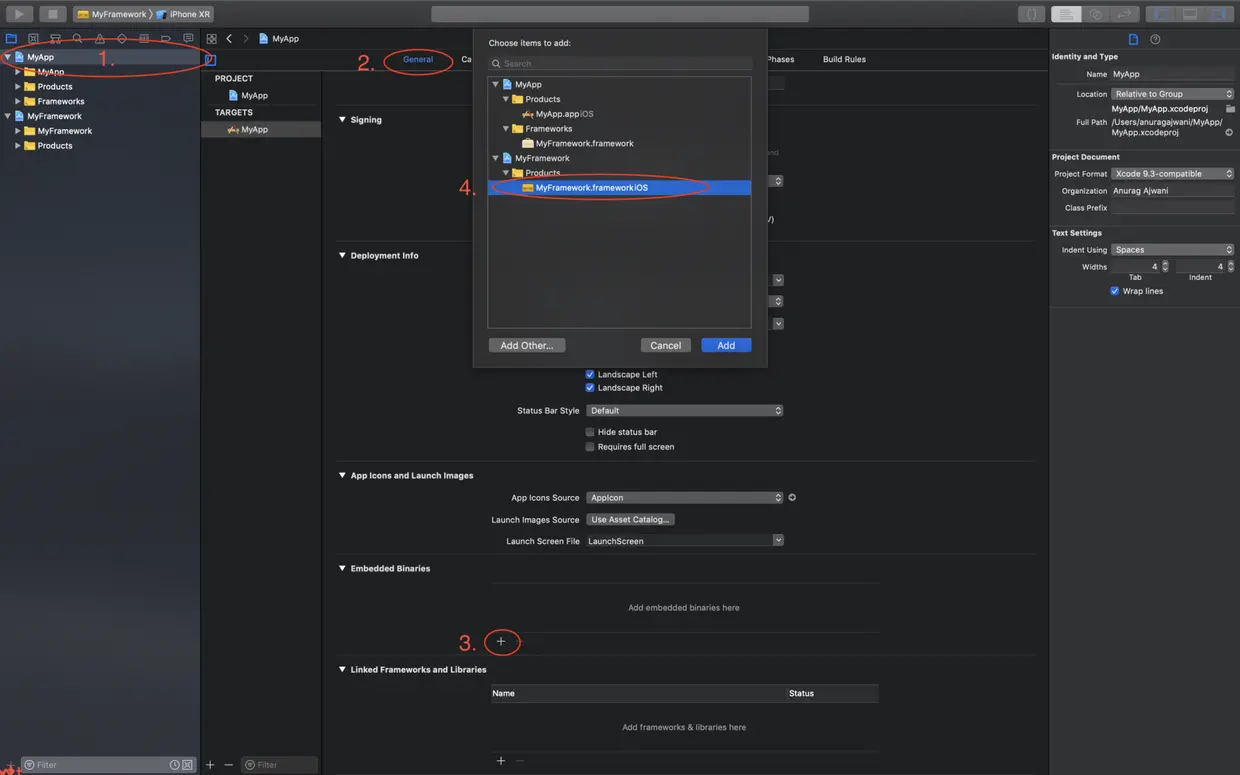Image resolution: width=1240 pixels, height=775 pixels.
Task: Click the Add button in dialog
Action: pos(726,345)
